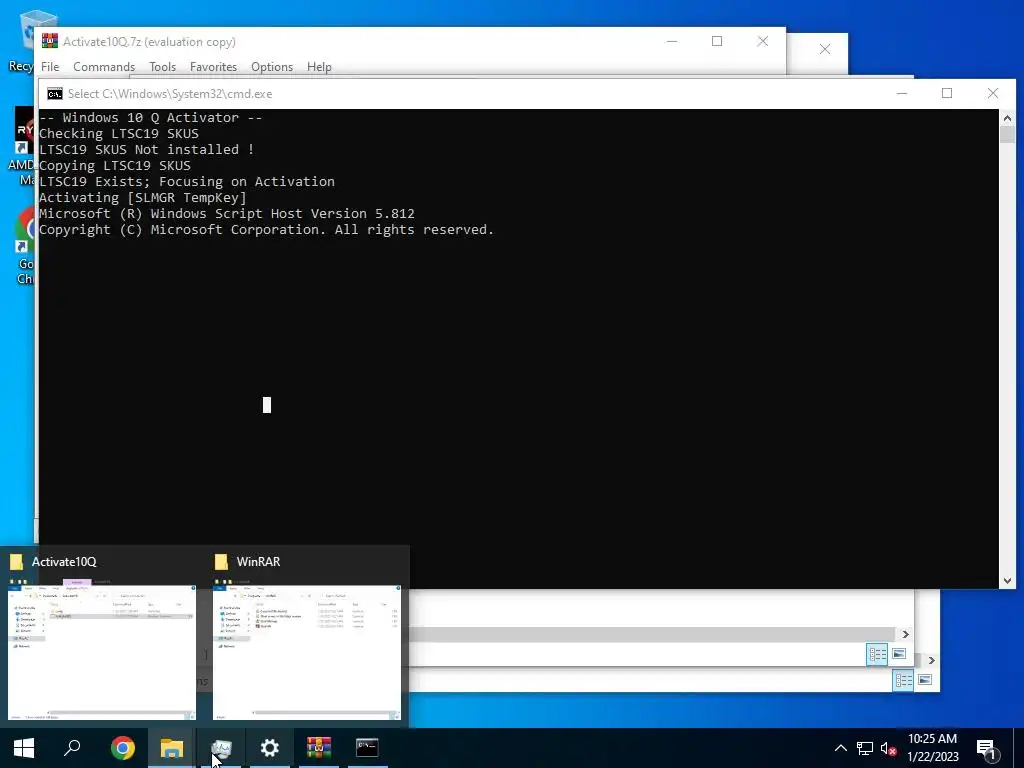Show hidden system tray icons

(840, 748)
